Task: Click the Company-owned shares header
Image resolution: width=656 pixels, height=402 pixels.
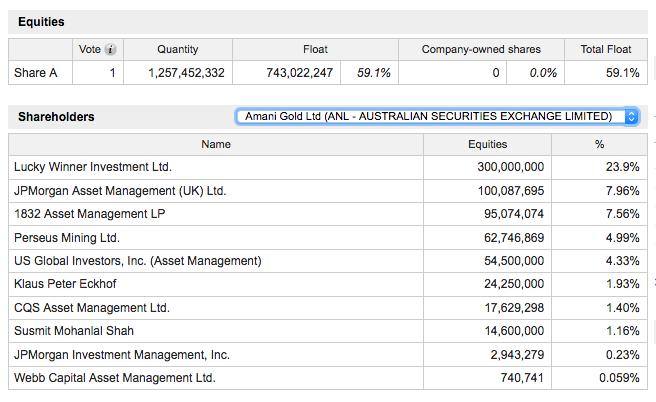Action: 482,49
